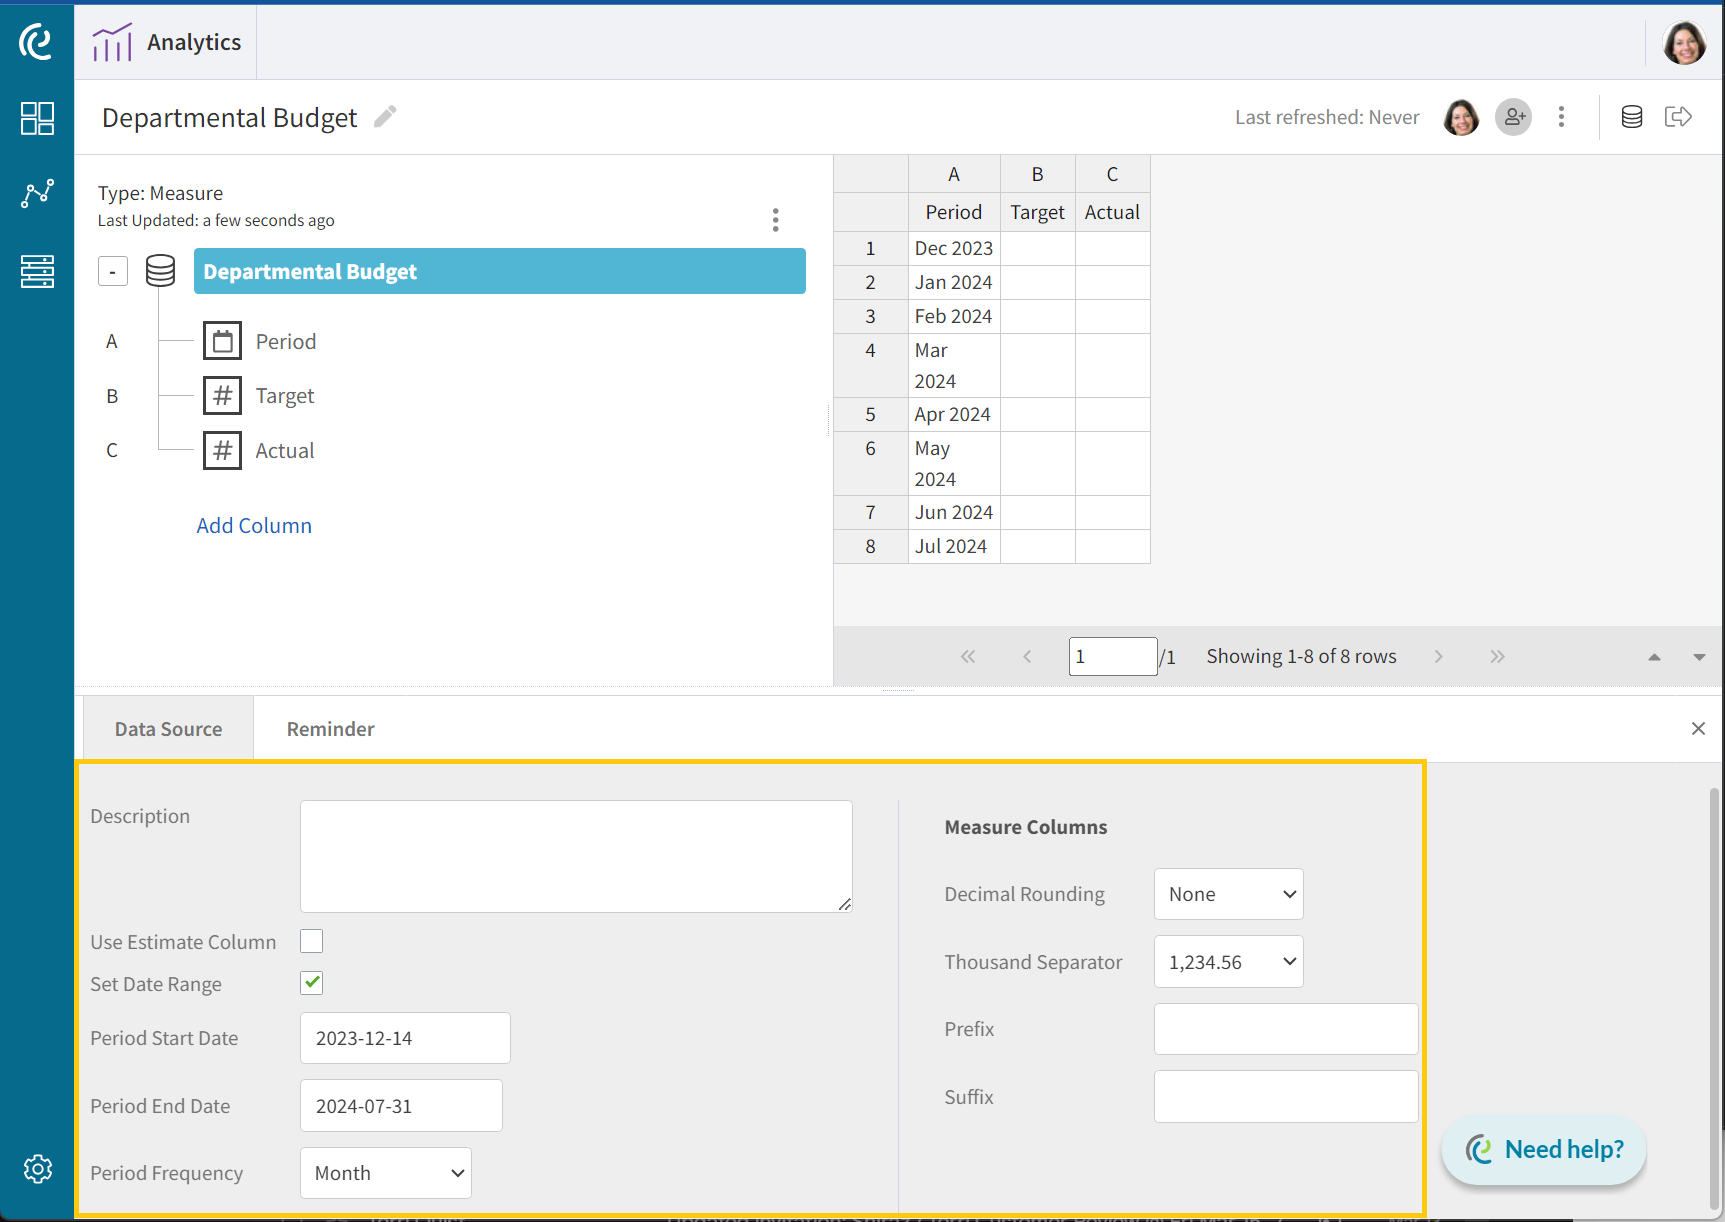Viewport: 1725px width, 1222px height.
Task: Enable the Use Estimate Column checkbox
Action: pyautogui.click(x=311, y=941)
